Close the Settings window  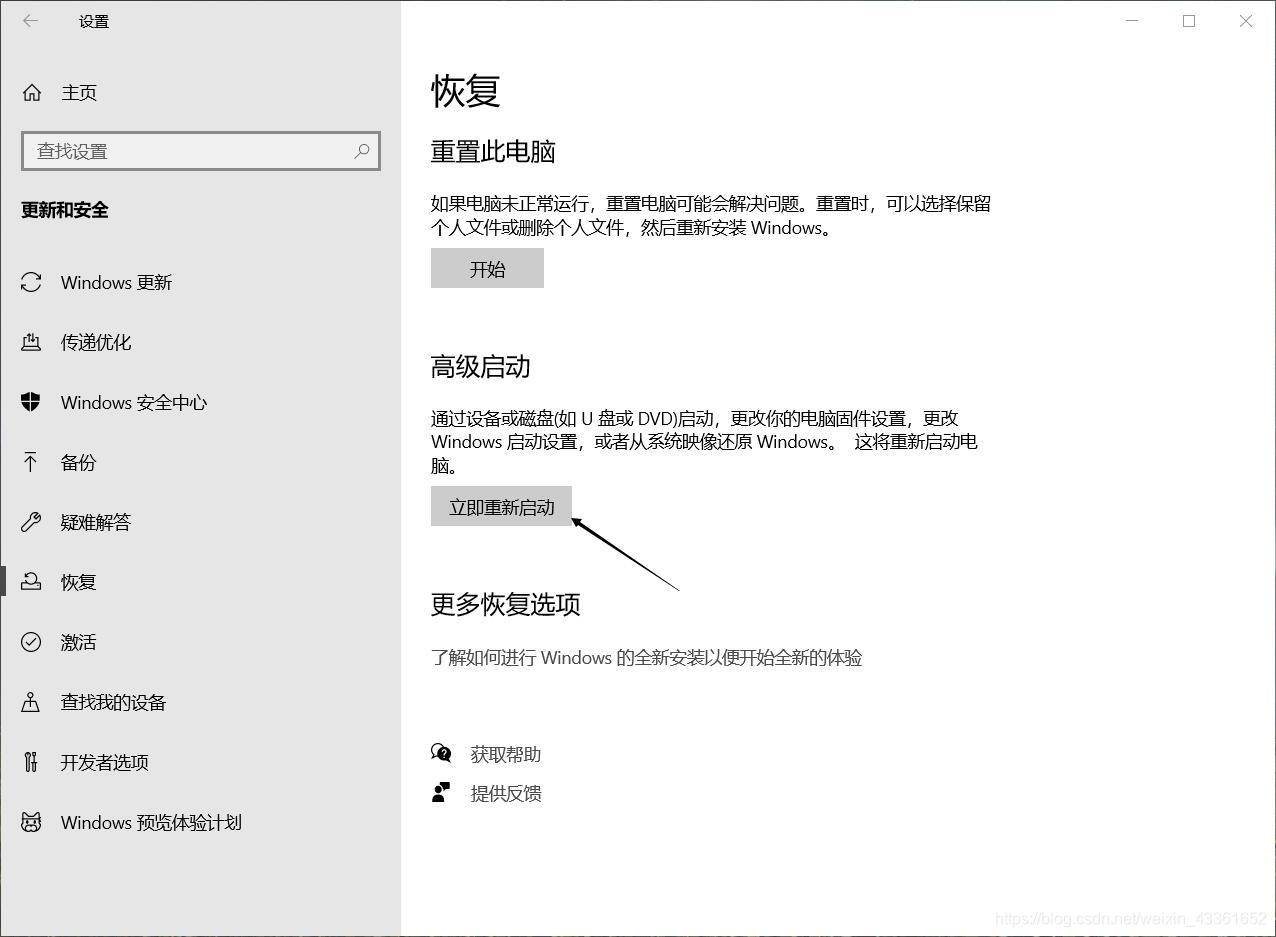point(1246,20)
